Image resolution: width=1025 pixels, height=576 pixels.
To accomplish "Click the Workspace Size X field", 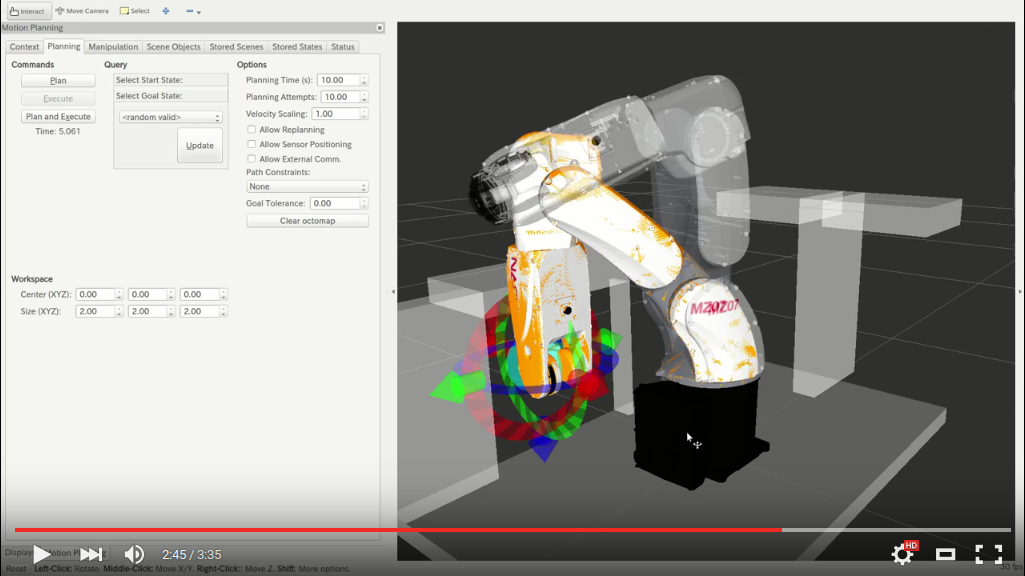I will coord(95,311).
